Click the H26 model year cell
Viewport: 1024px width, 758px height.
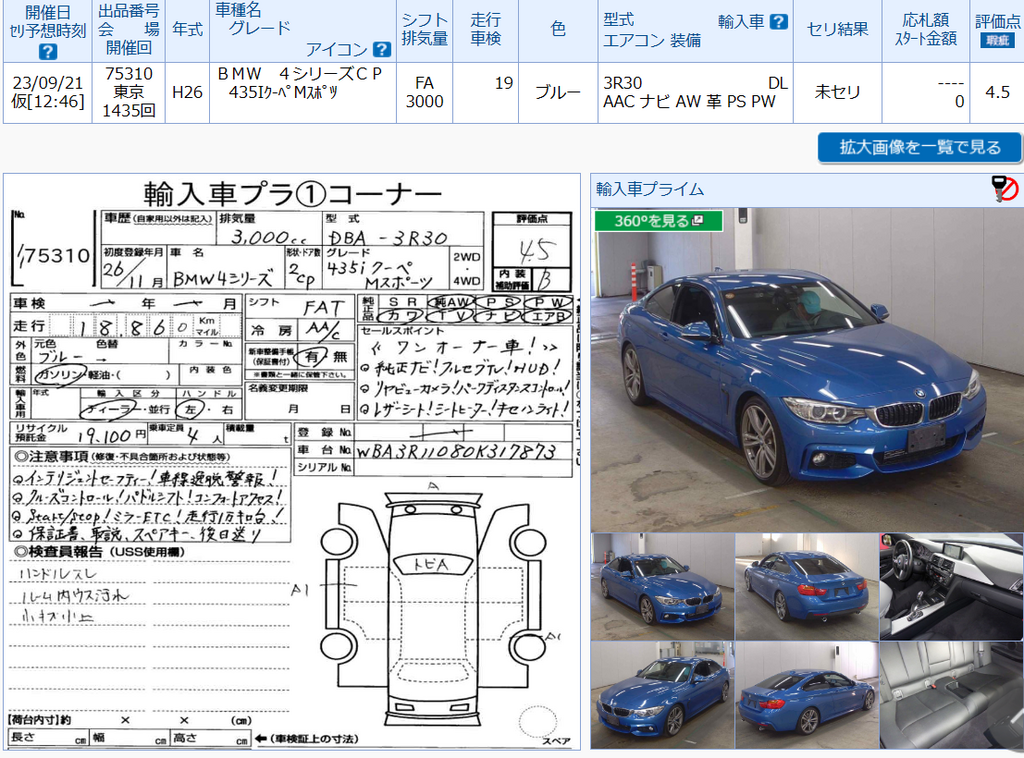click(x=187, y=93)
